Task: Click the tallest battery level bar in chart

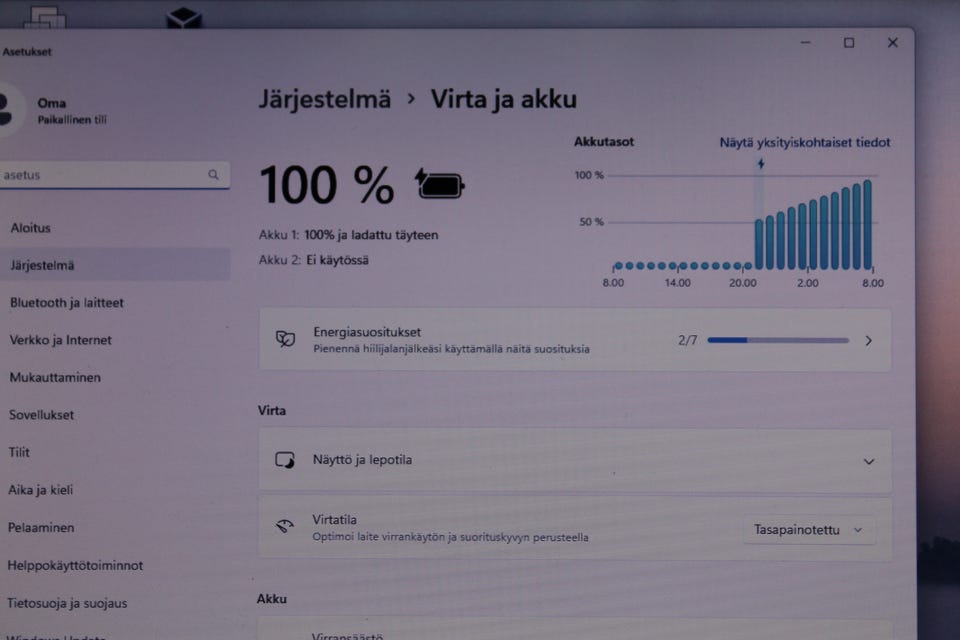Action: point(867,225)
